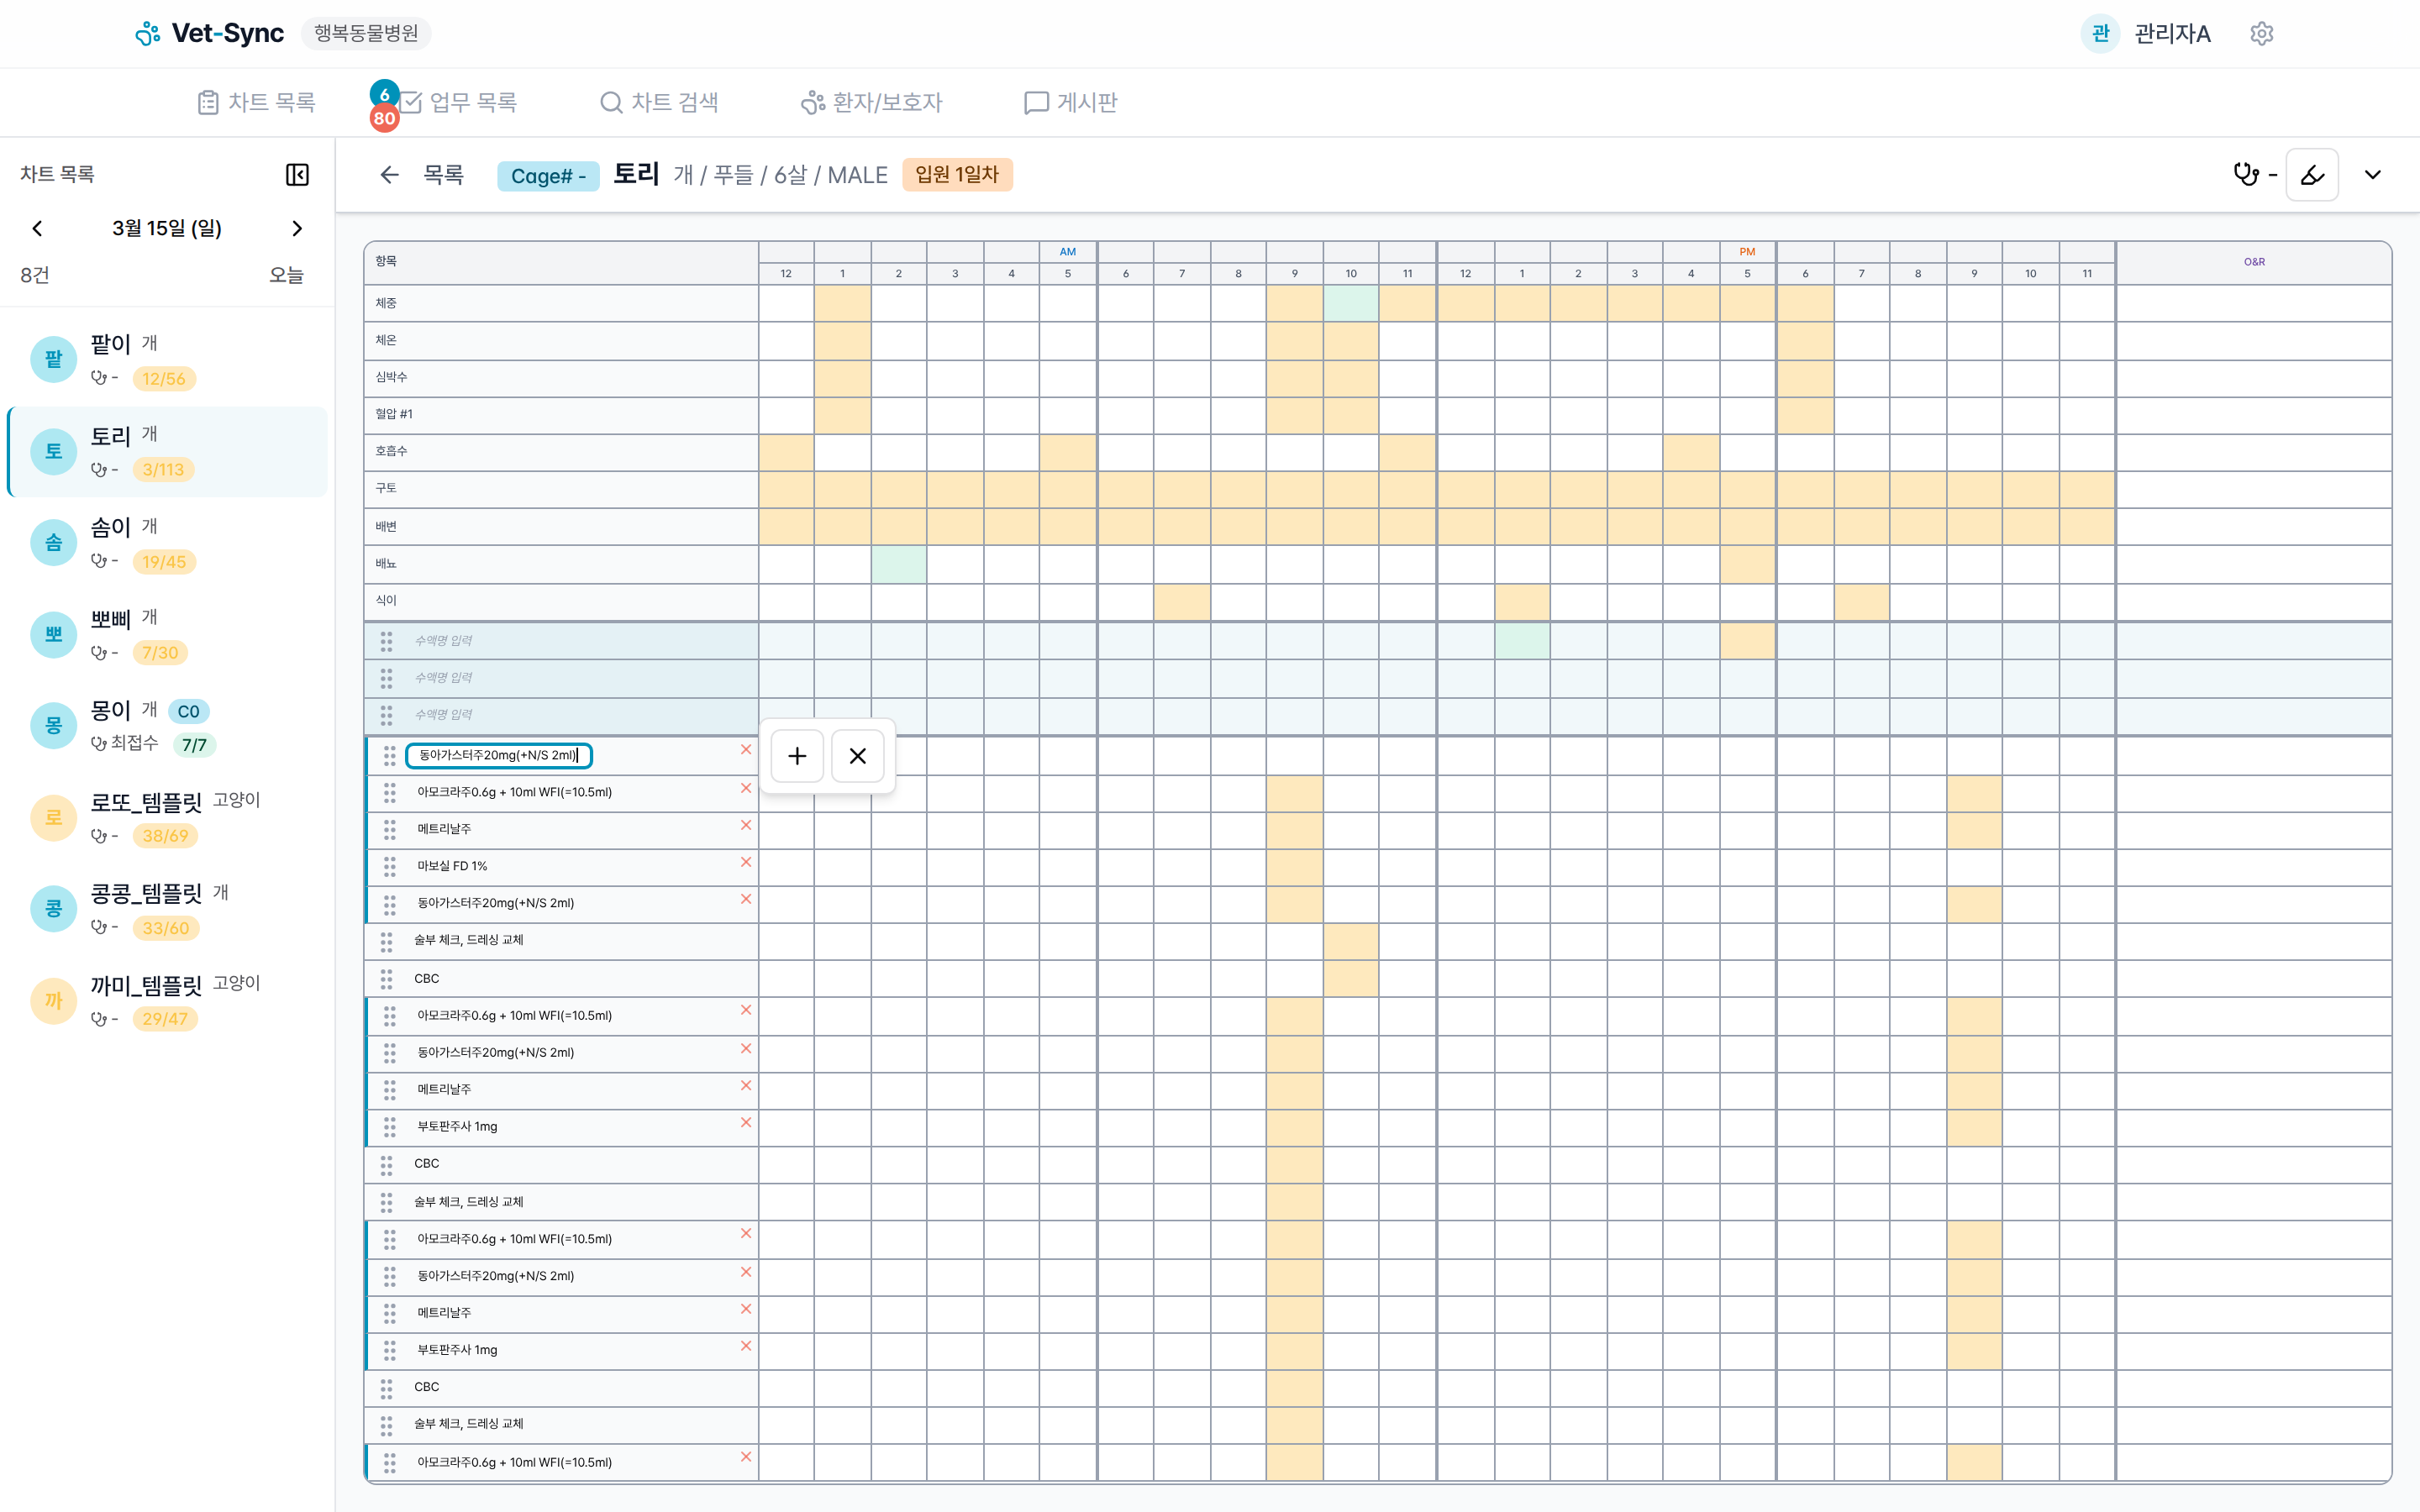Delete the 마보실 FD 1% order row
The image size is (2420, 1512).
745,862
